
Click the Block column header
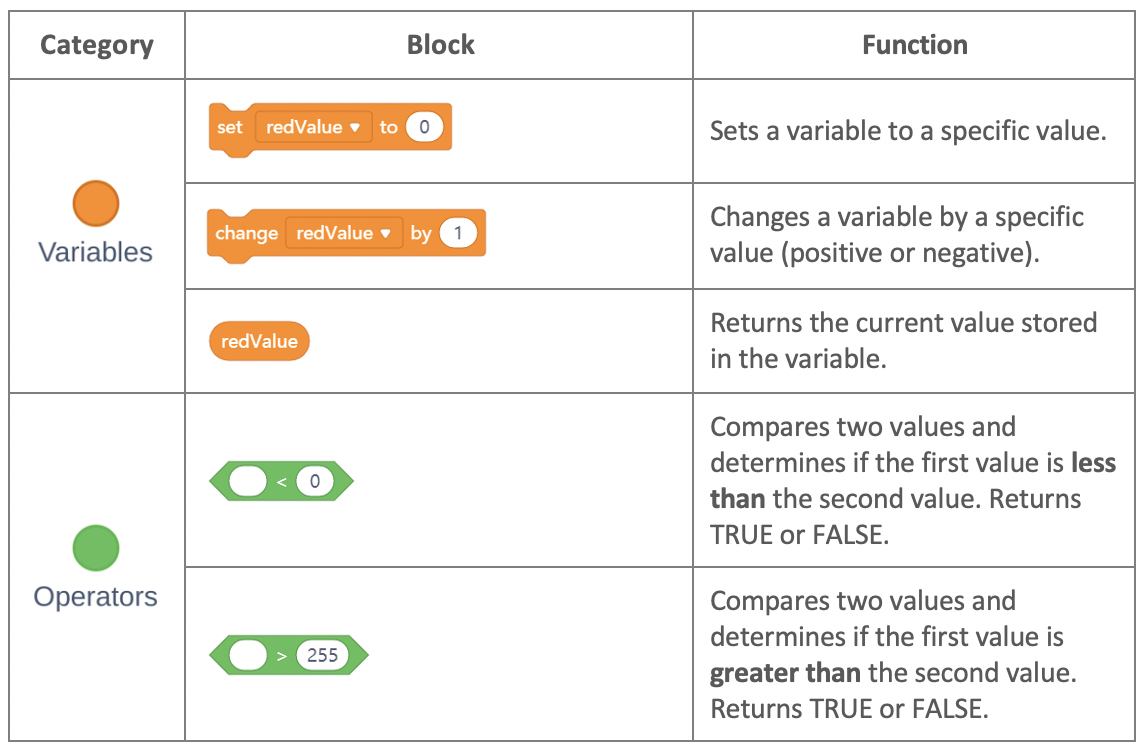[x=440, y=45]
